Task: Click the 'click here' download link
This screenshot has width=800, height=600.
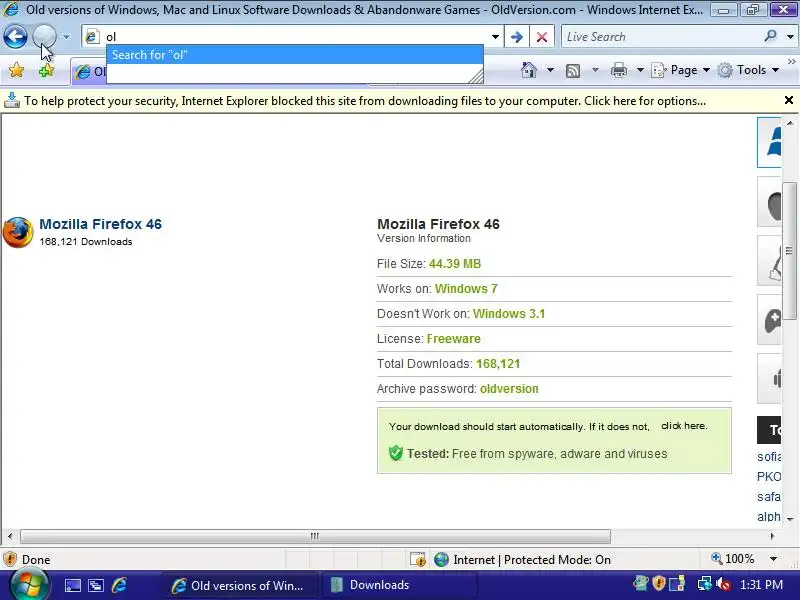Action: (x=684, y=426)
